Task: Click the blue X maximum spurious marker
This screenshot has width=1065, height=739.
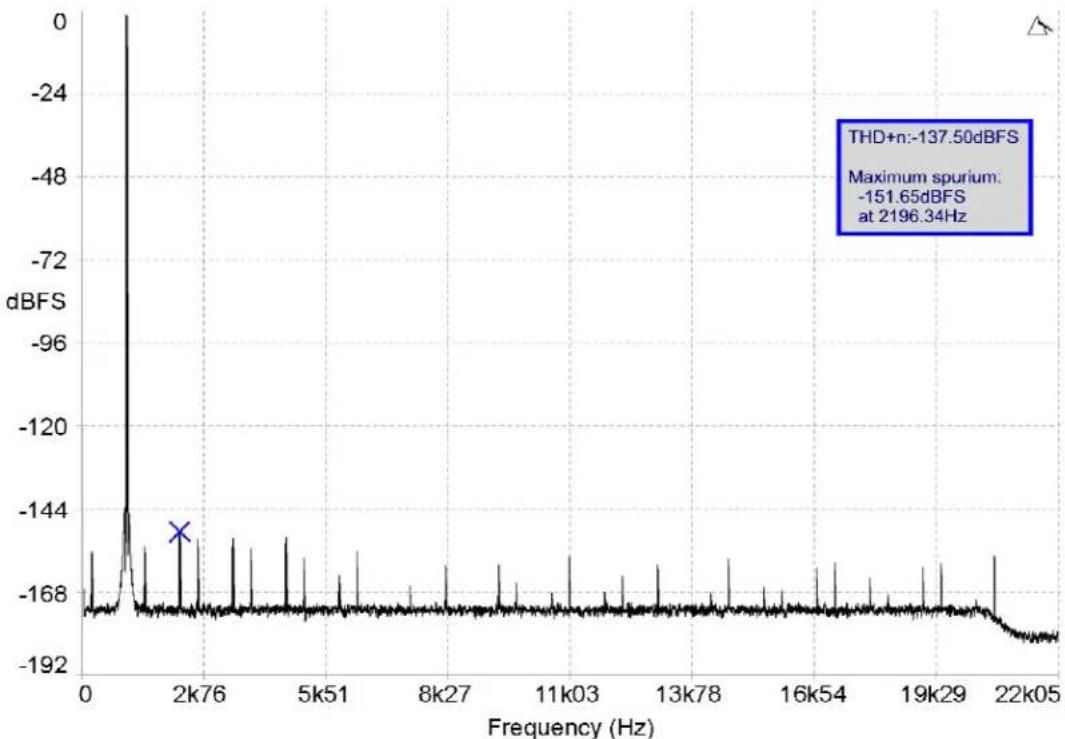Action: [179, 532]
